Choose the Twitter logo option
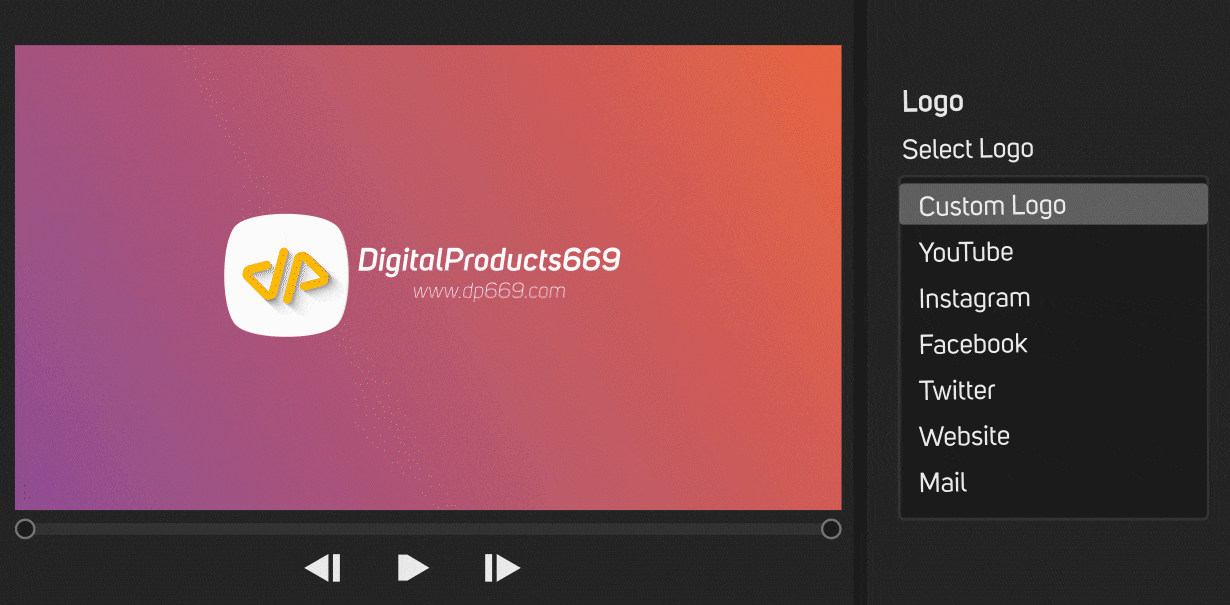Screen dimensions: 1230x605 coord(957,390)
